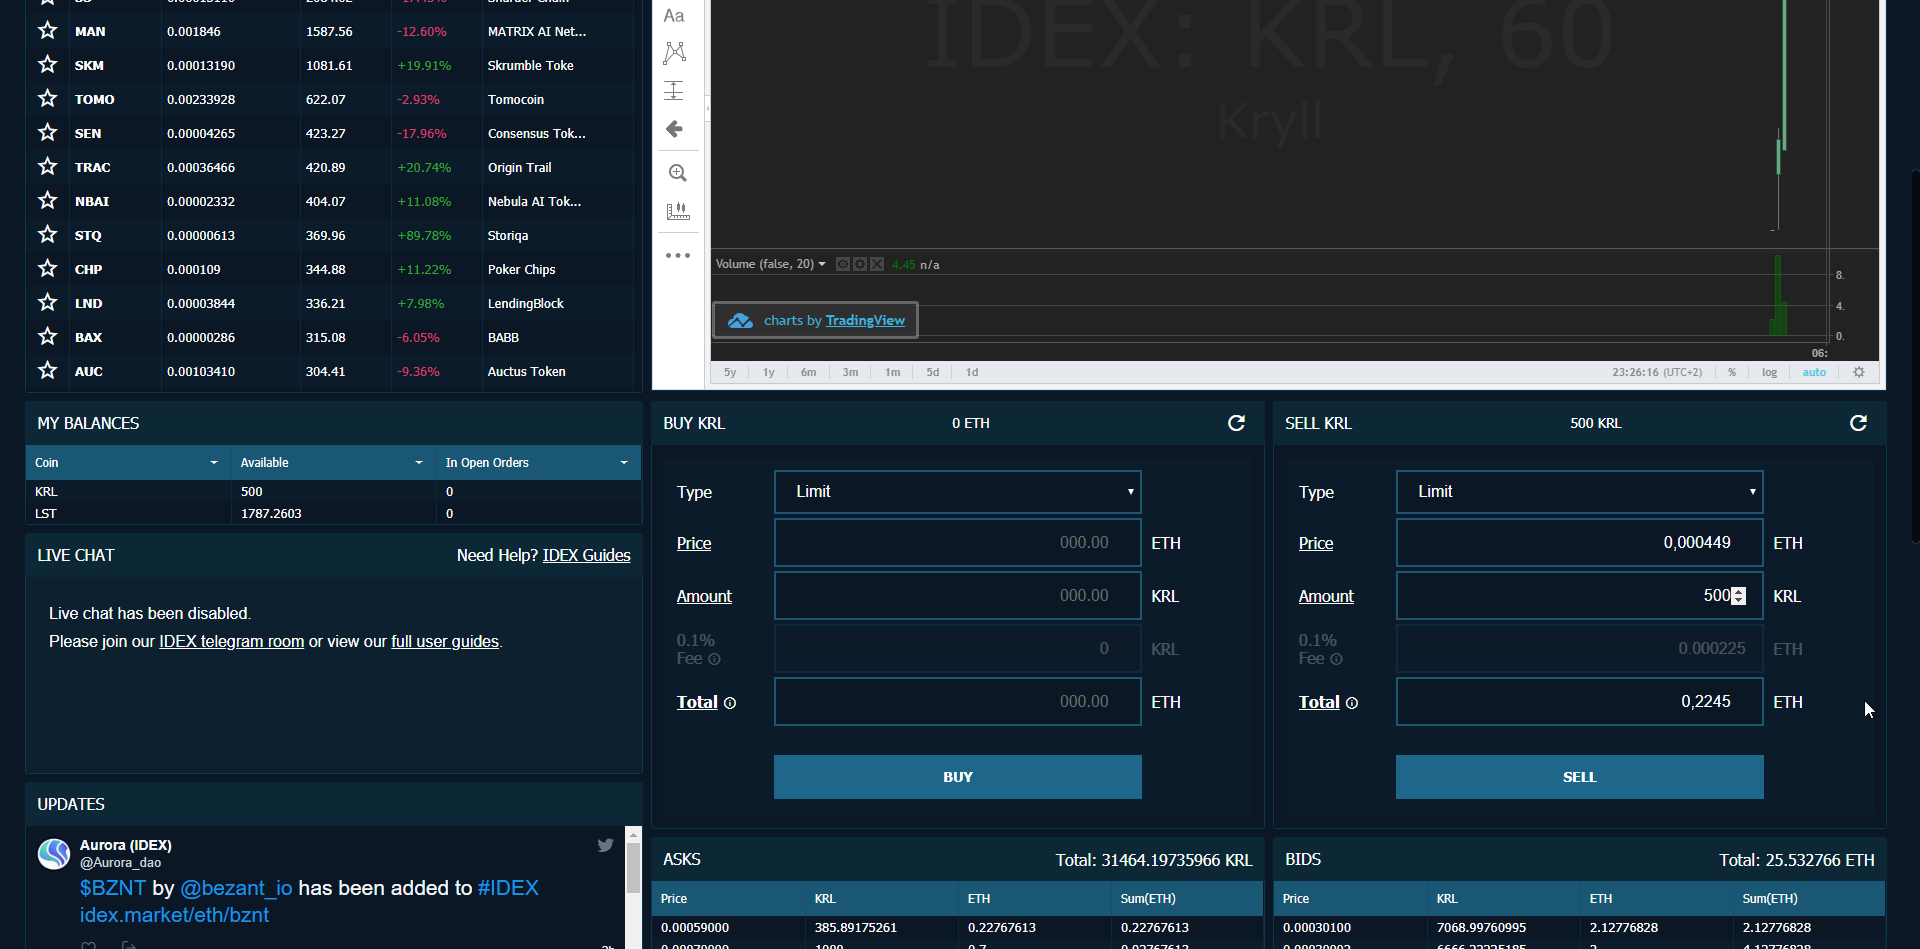1920x949 pixels.
Task: Toggle the LND favorite star
Action: pos(47,303)
